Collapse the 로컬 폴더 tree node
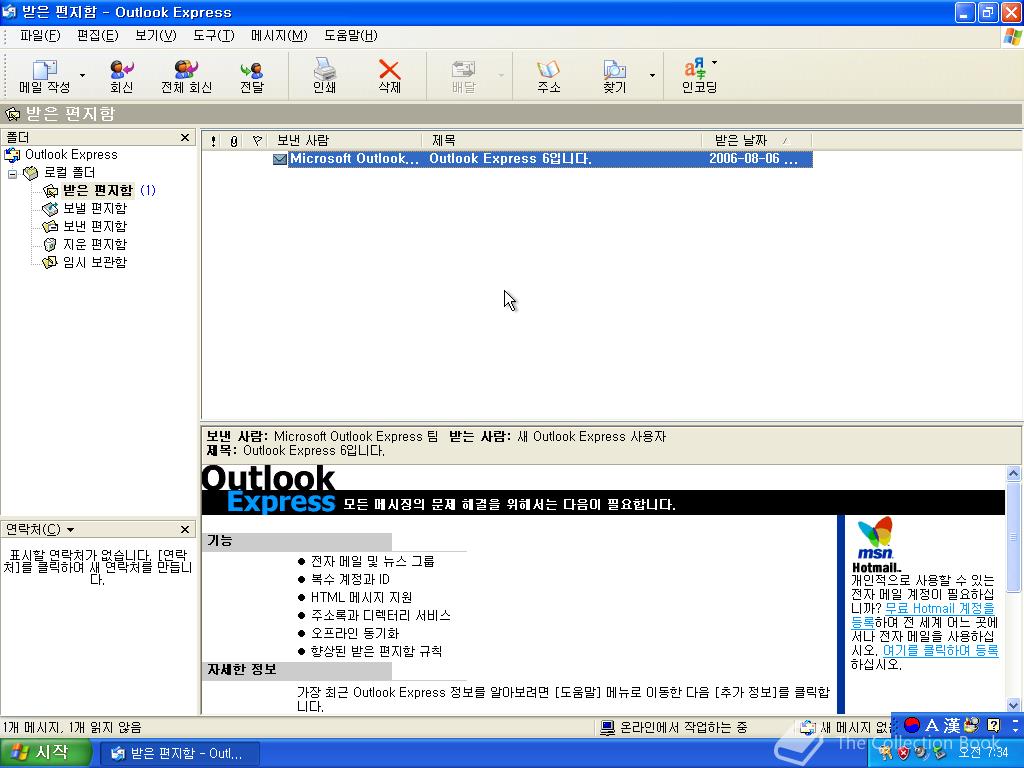 (12, 173)
